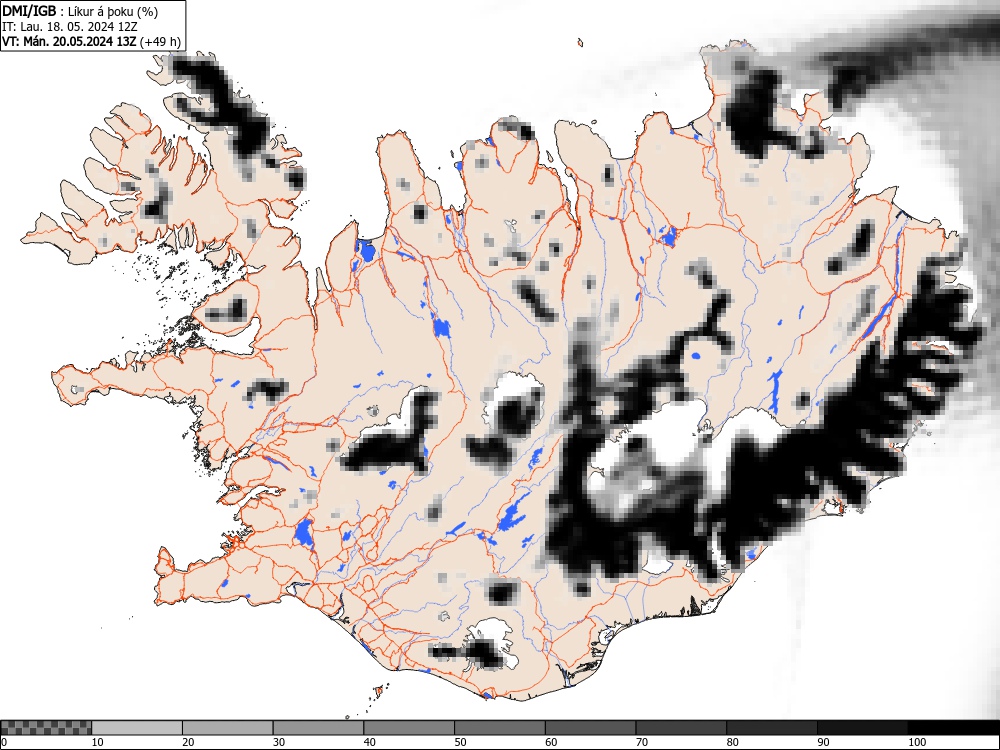
Task: Choose the mid-gray swatch starting at 50
Action: [x=500, y=728]
